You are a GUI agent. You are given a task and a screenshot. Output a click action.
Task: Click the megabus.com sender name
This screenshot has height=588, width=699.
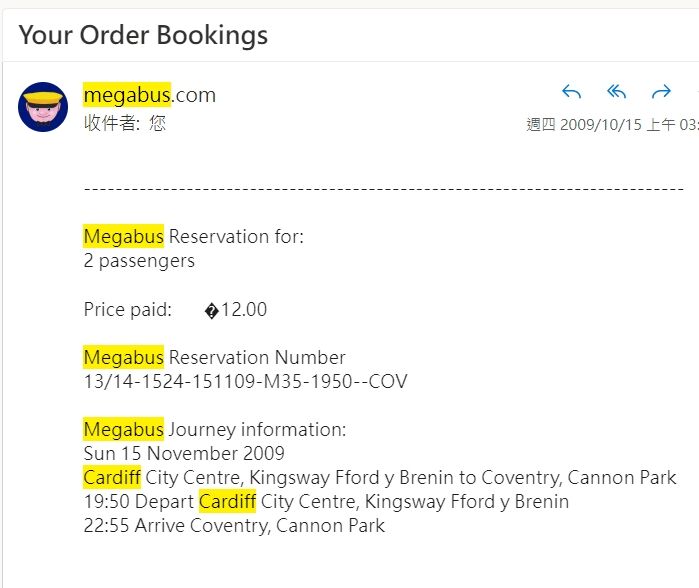point(149,95)
